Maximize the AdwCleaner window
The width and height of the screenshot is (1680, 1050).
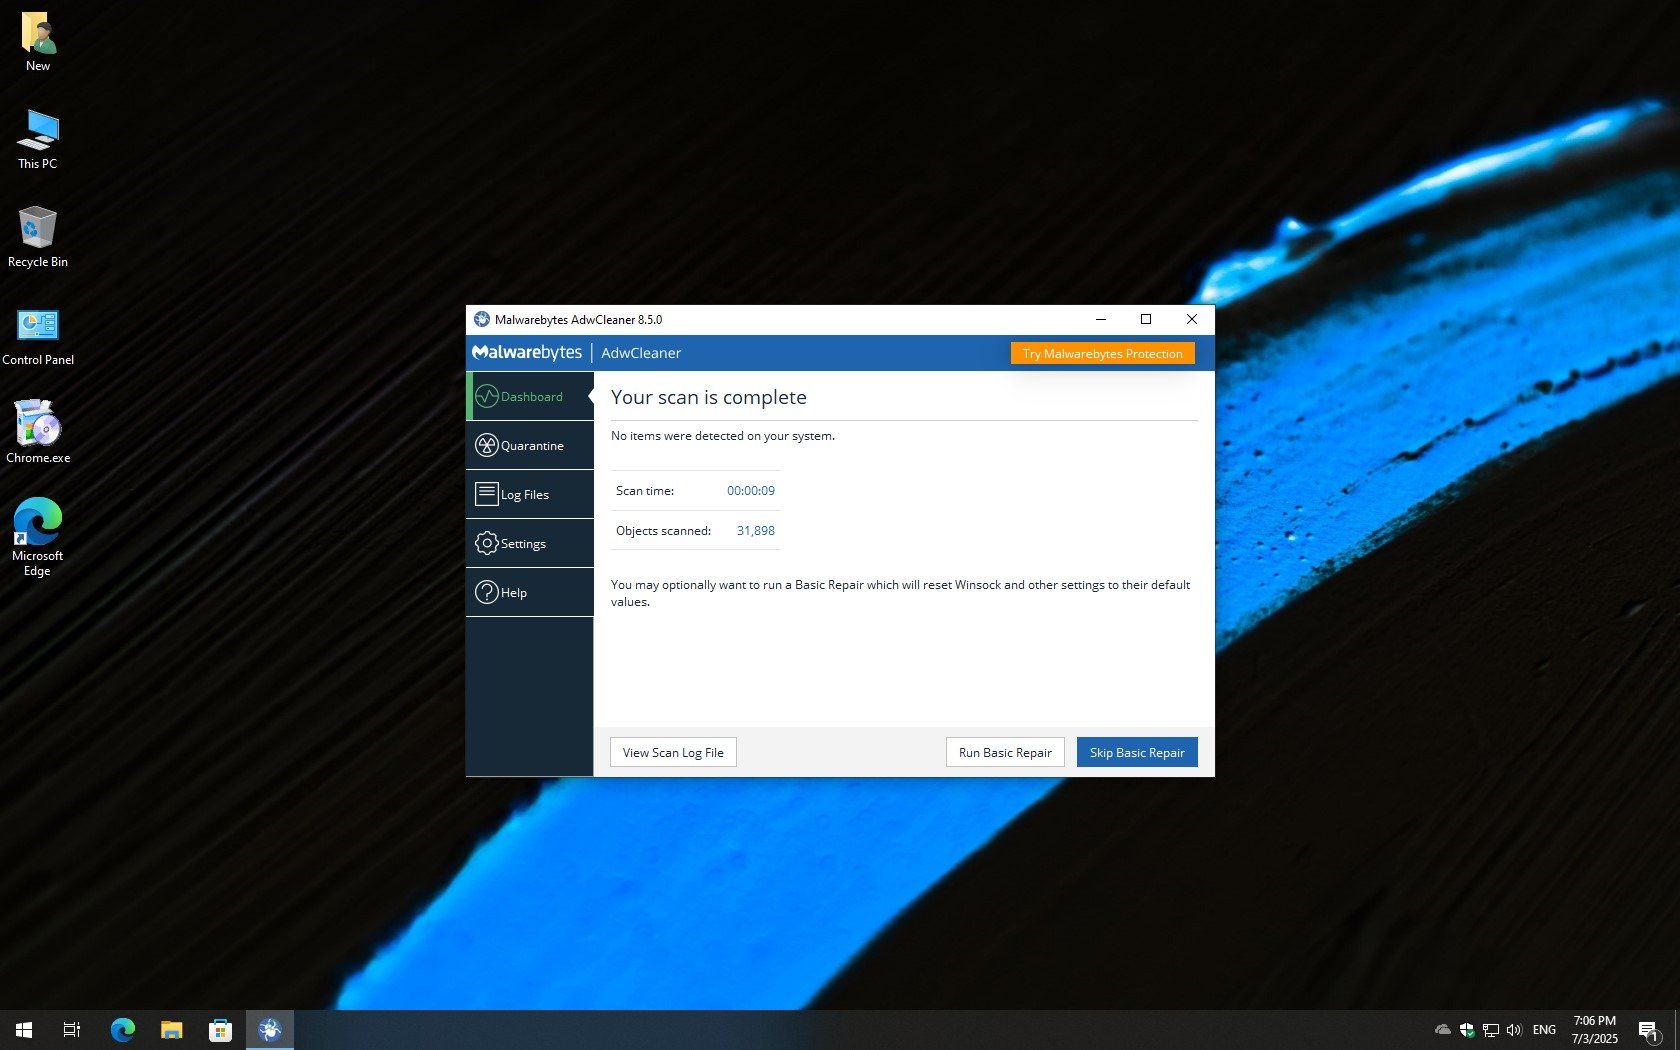[x=1146, y=319]
